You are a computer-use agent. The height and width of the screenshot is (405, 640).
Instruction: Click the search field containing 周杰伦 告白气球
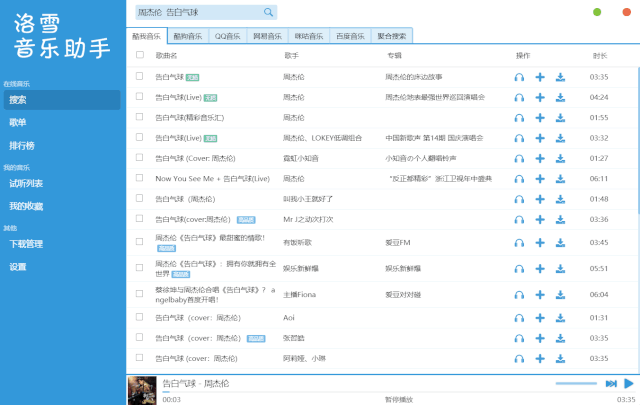click(198, 12)
